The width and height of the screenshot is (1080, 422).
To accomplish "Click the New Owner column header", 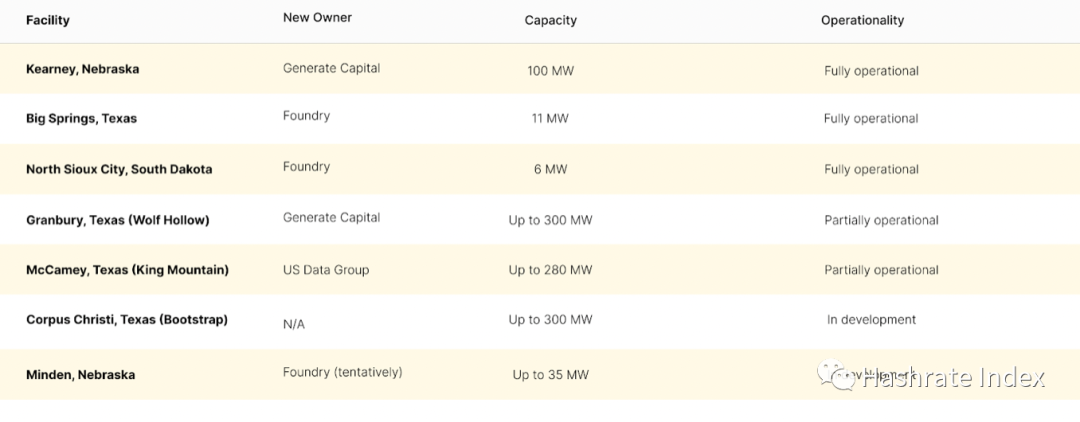I will click(x=317, y=18).
